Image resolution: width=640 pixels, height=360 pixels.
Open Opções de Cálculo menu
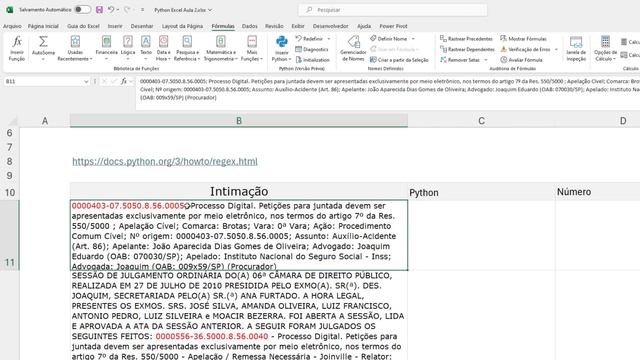pos(605,48)
